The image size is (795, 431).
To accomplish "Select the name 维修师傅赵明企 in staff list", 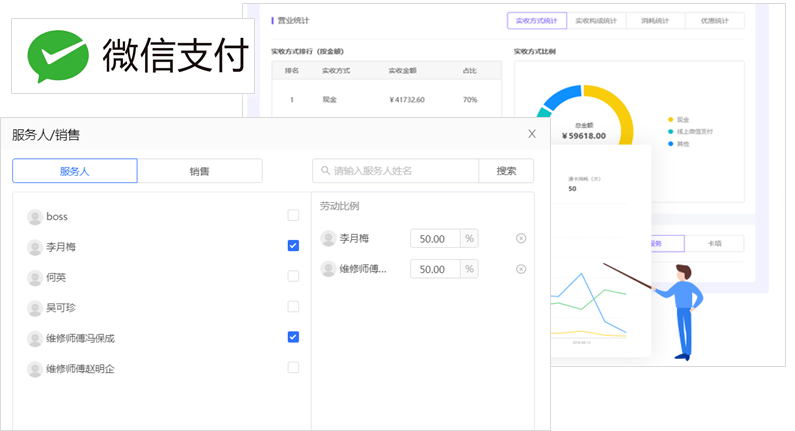I will [80, 369].
